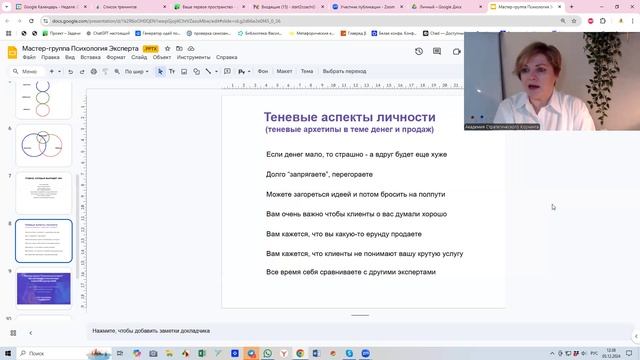Open the Вид menu
This screenshot has height=360, width=640.
[x=70, y=58]
